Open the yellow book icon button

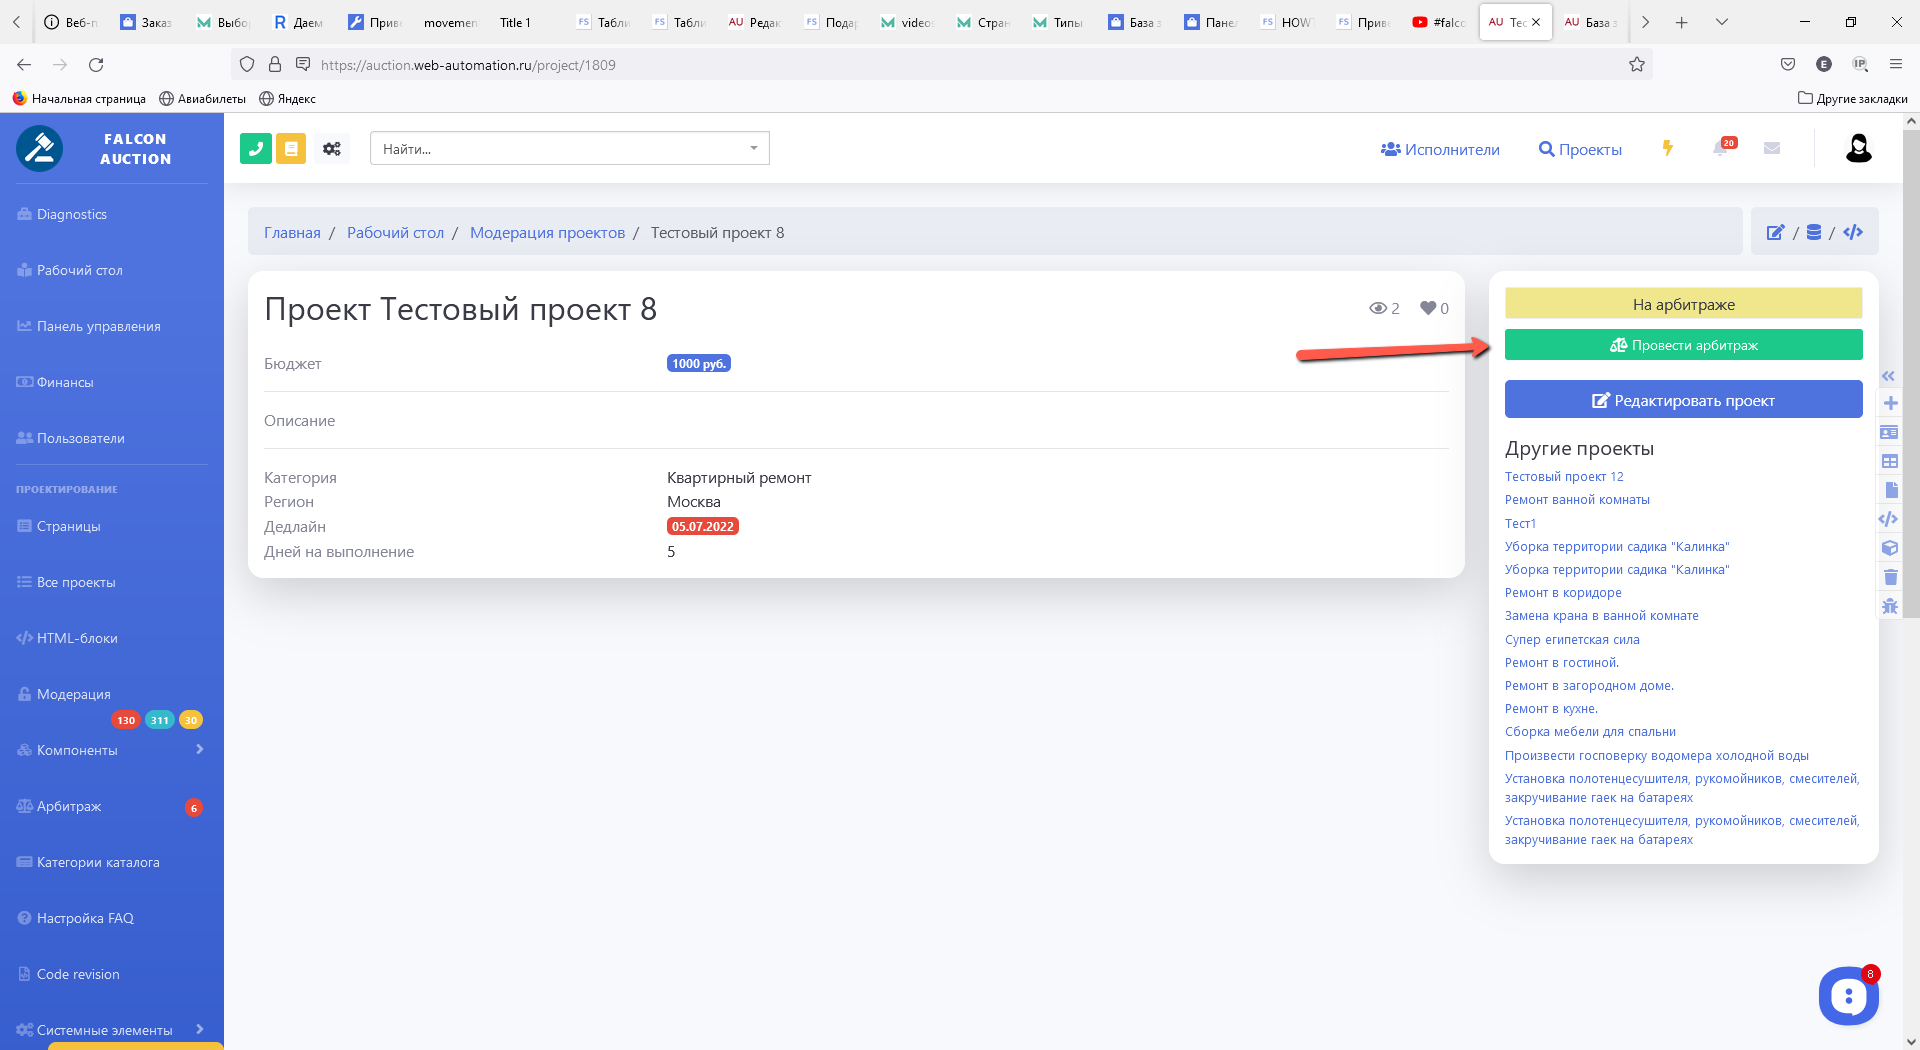click(291, 149)
